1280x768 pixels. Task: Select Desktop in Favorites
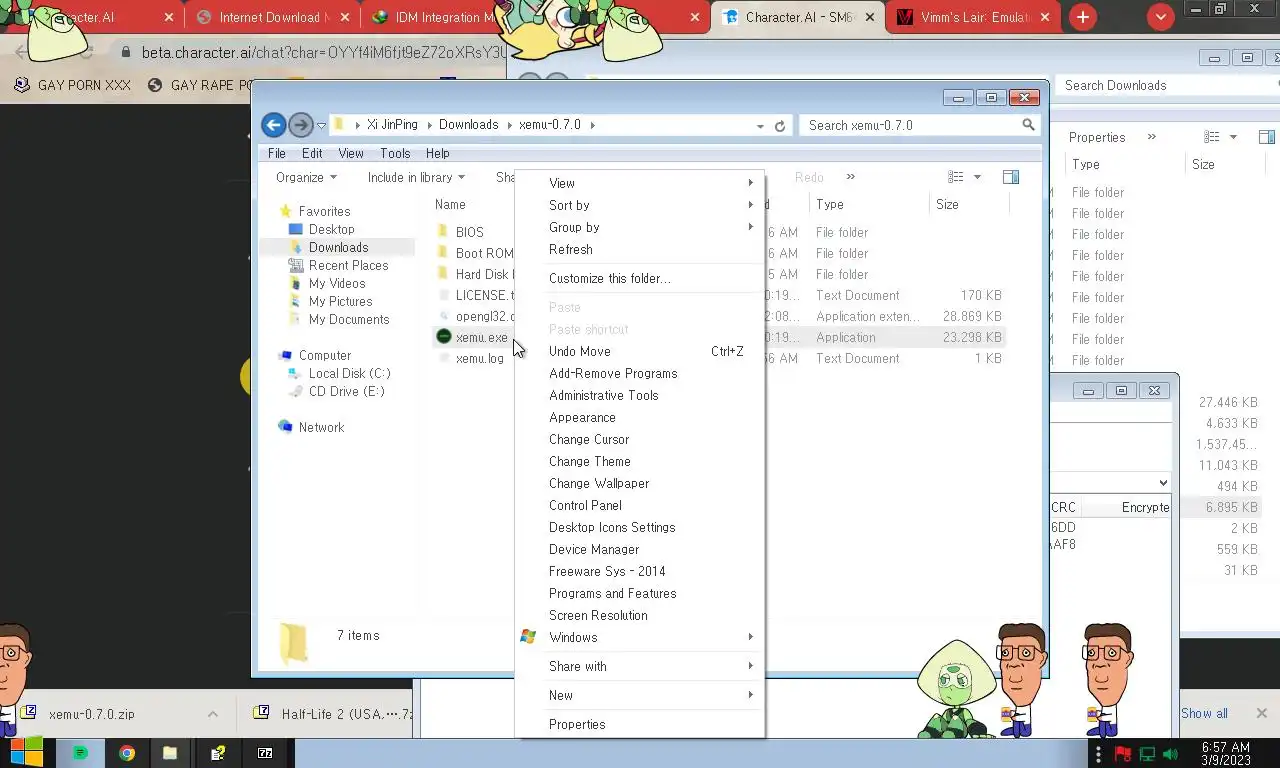331,229
